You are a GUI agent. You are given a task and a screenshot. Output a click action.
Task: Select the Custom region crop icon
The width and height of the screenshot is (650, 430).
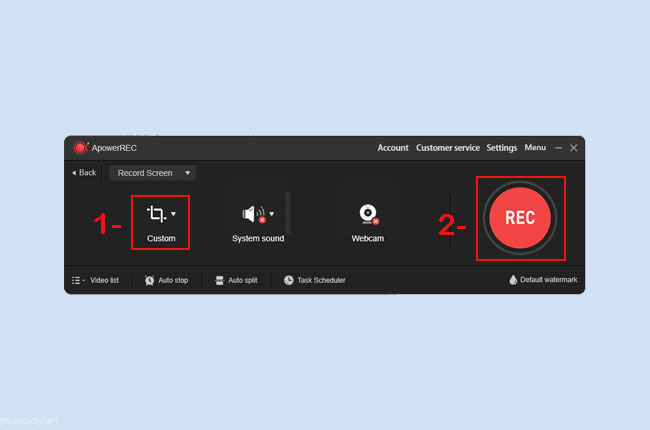click(x=156, y=214)
